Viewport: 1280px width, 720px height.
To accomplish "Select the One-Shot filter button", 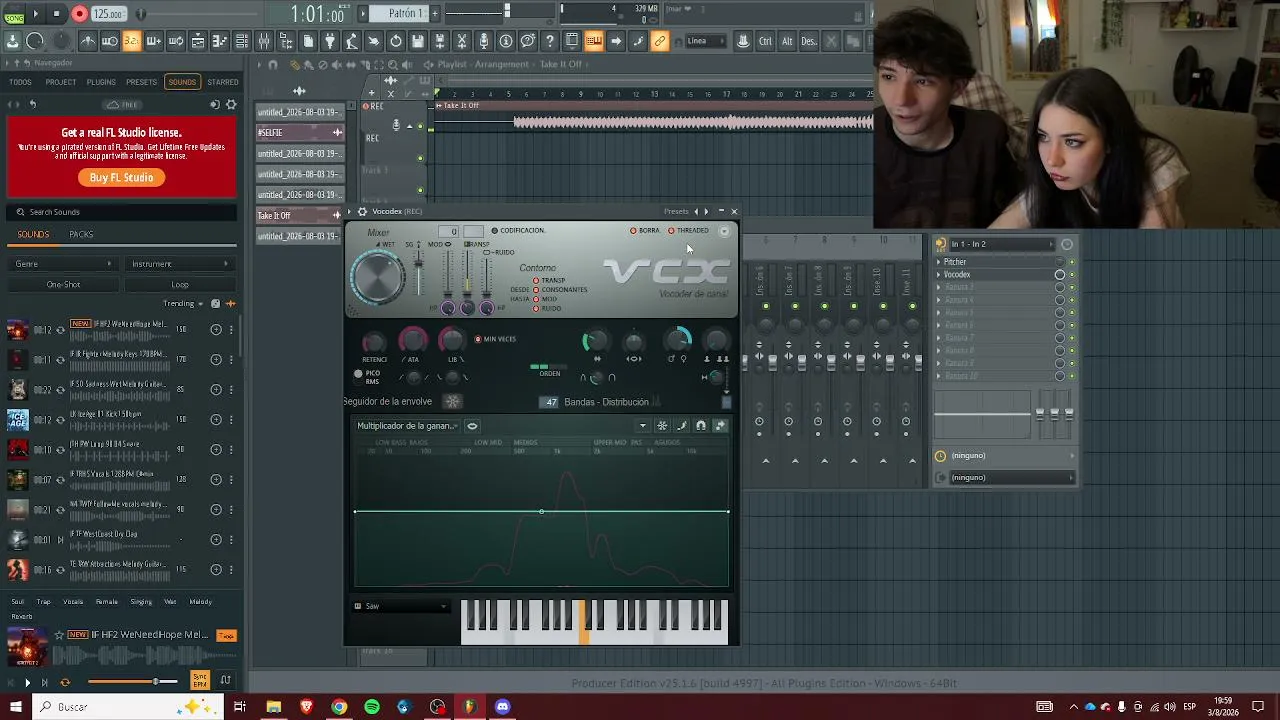I will [63, 284].
